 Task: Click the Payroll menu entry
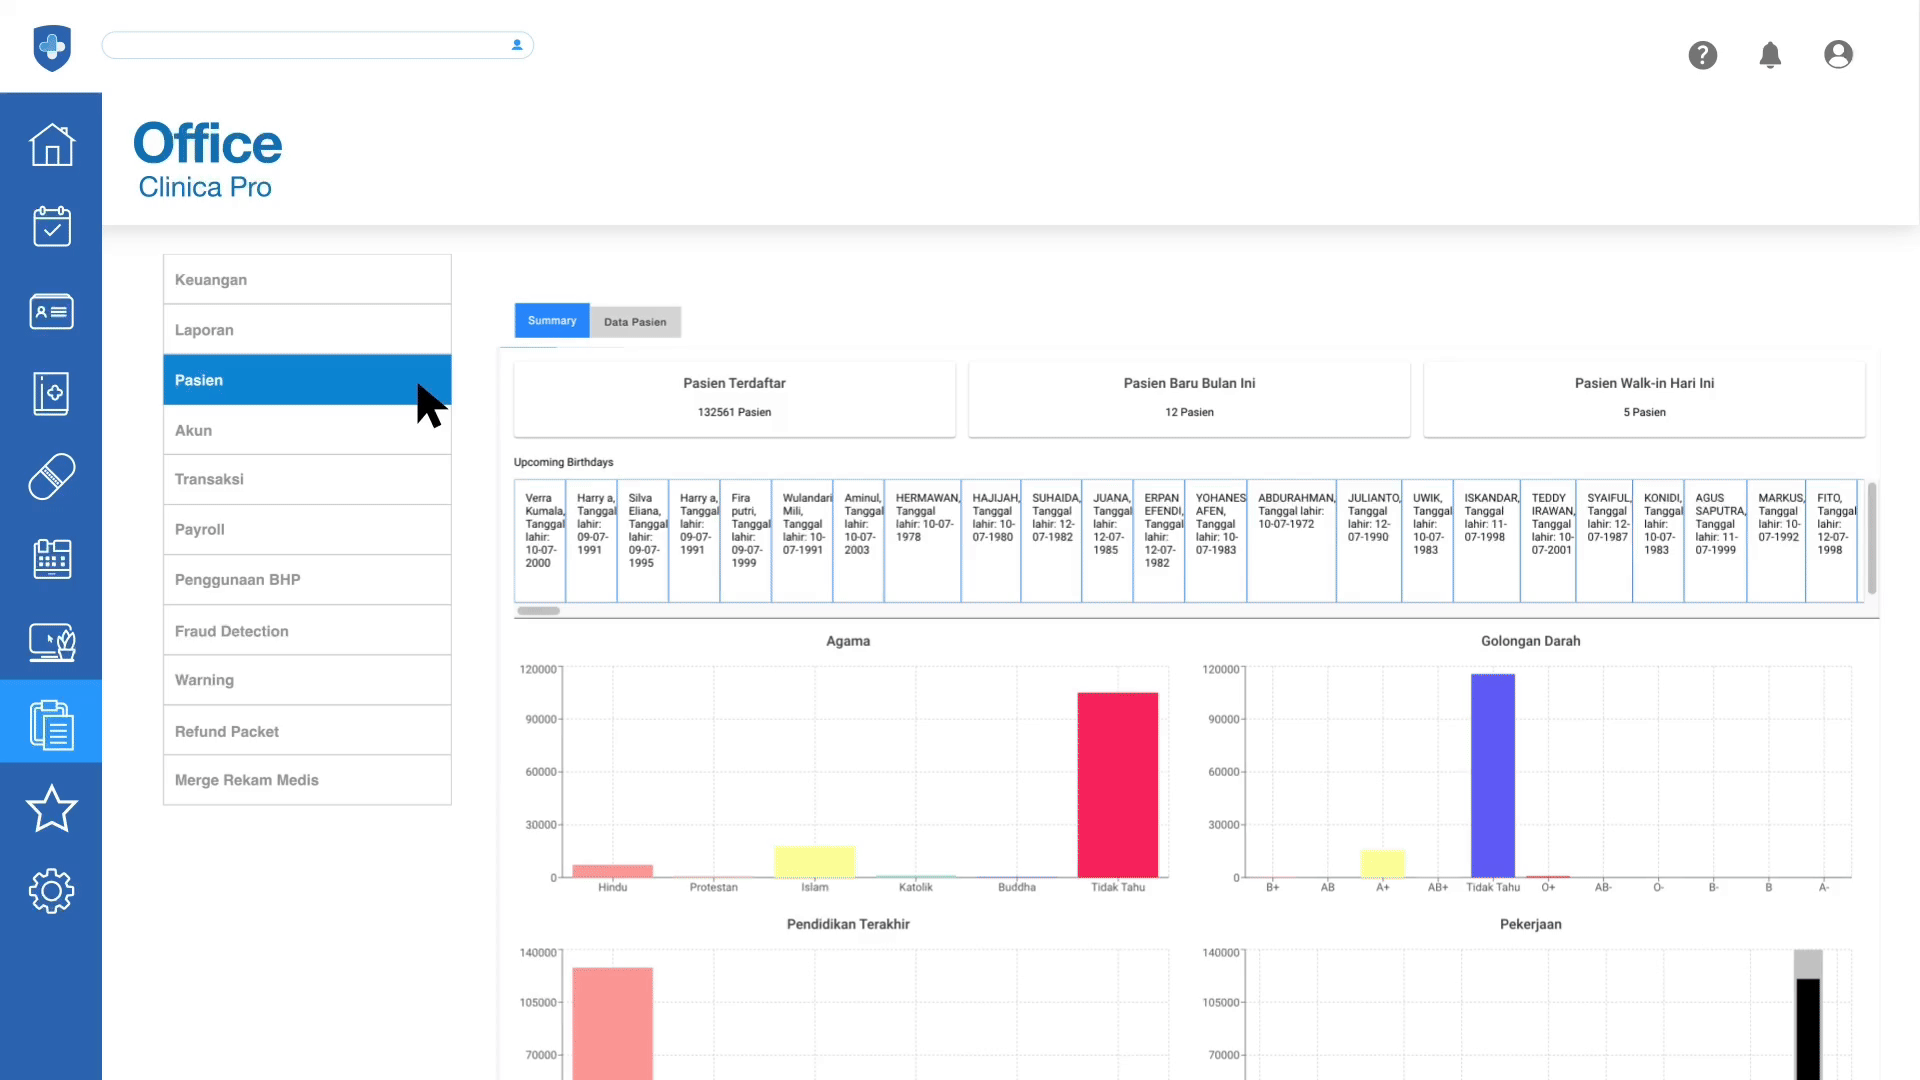307,529
